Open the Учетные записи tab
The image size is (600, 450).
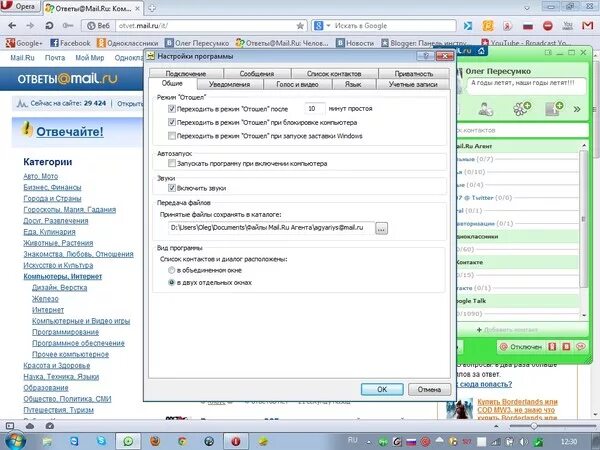pos(413,84)
